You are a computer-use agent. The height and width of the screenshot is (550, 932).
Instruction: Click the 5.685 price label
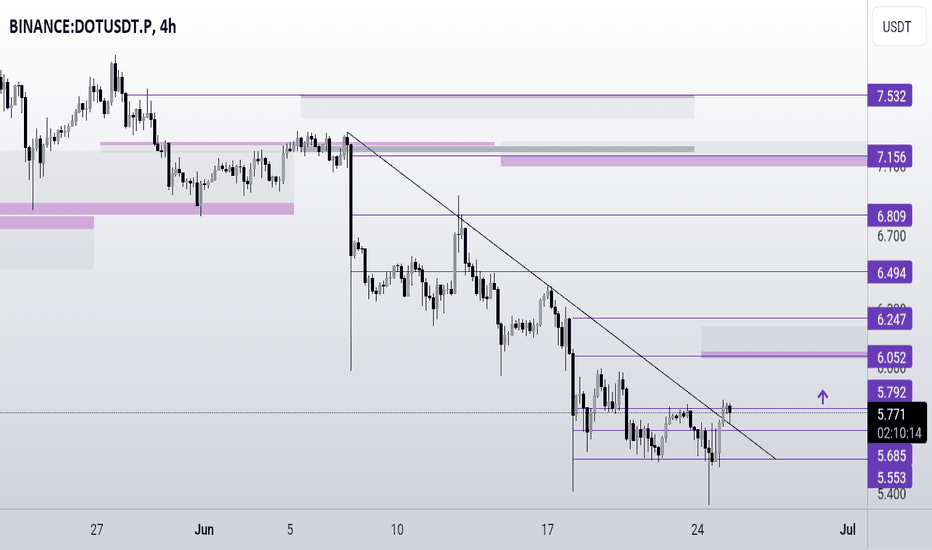890,455
